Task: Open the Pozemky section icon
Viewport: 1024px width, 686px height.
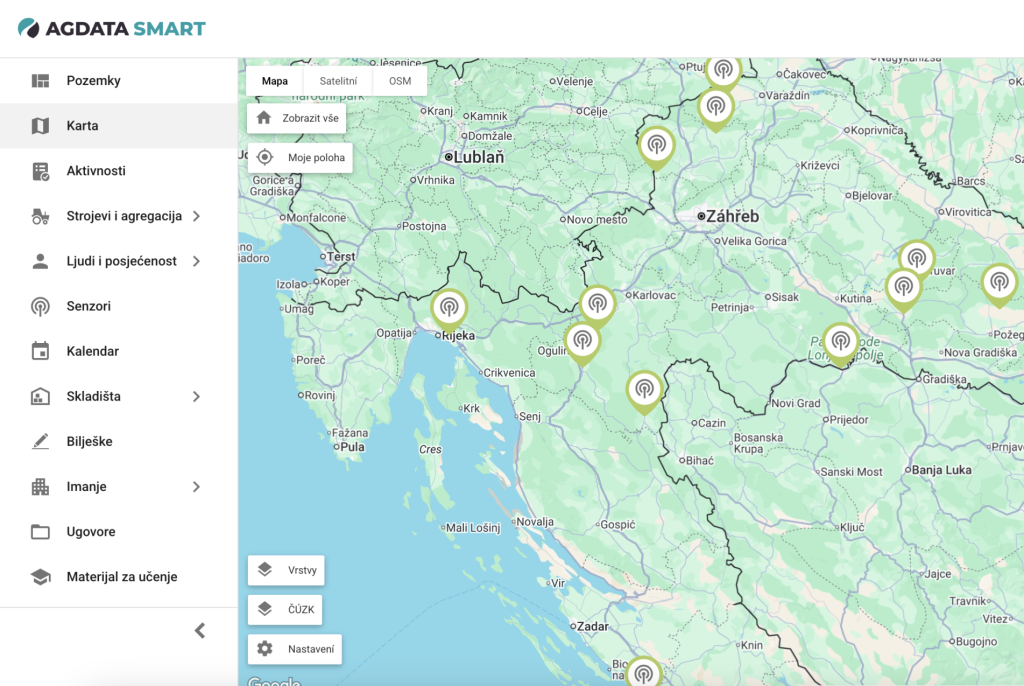Action: pyautogui.click(x=40, y=80)
